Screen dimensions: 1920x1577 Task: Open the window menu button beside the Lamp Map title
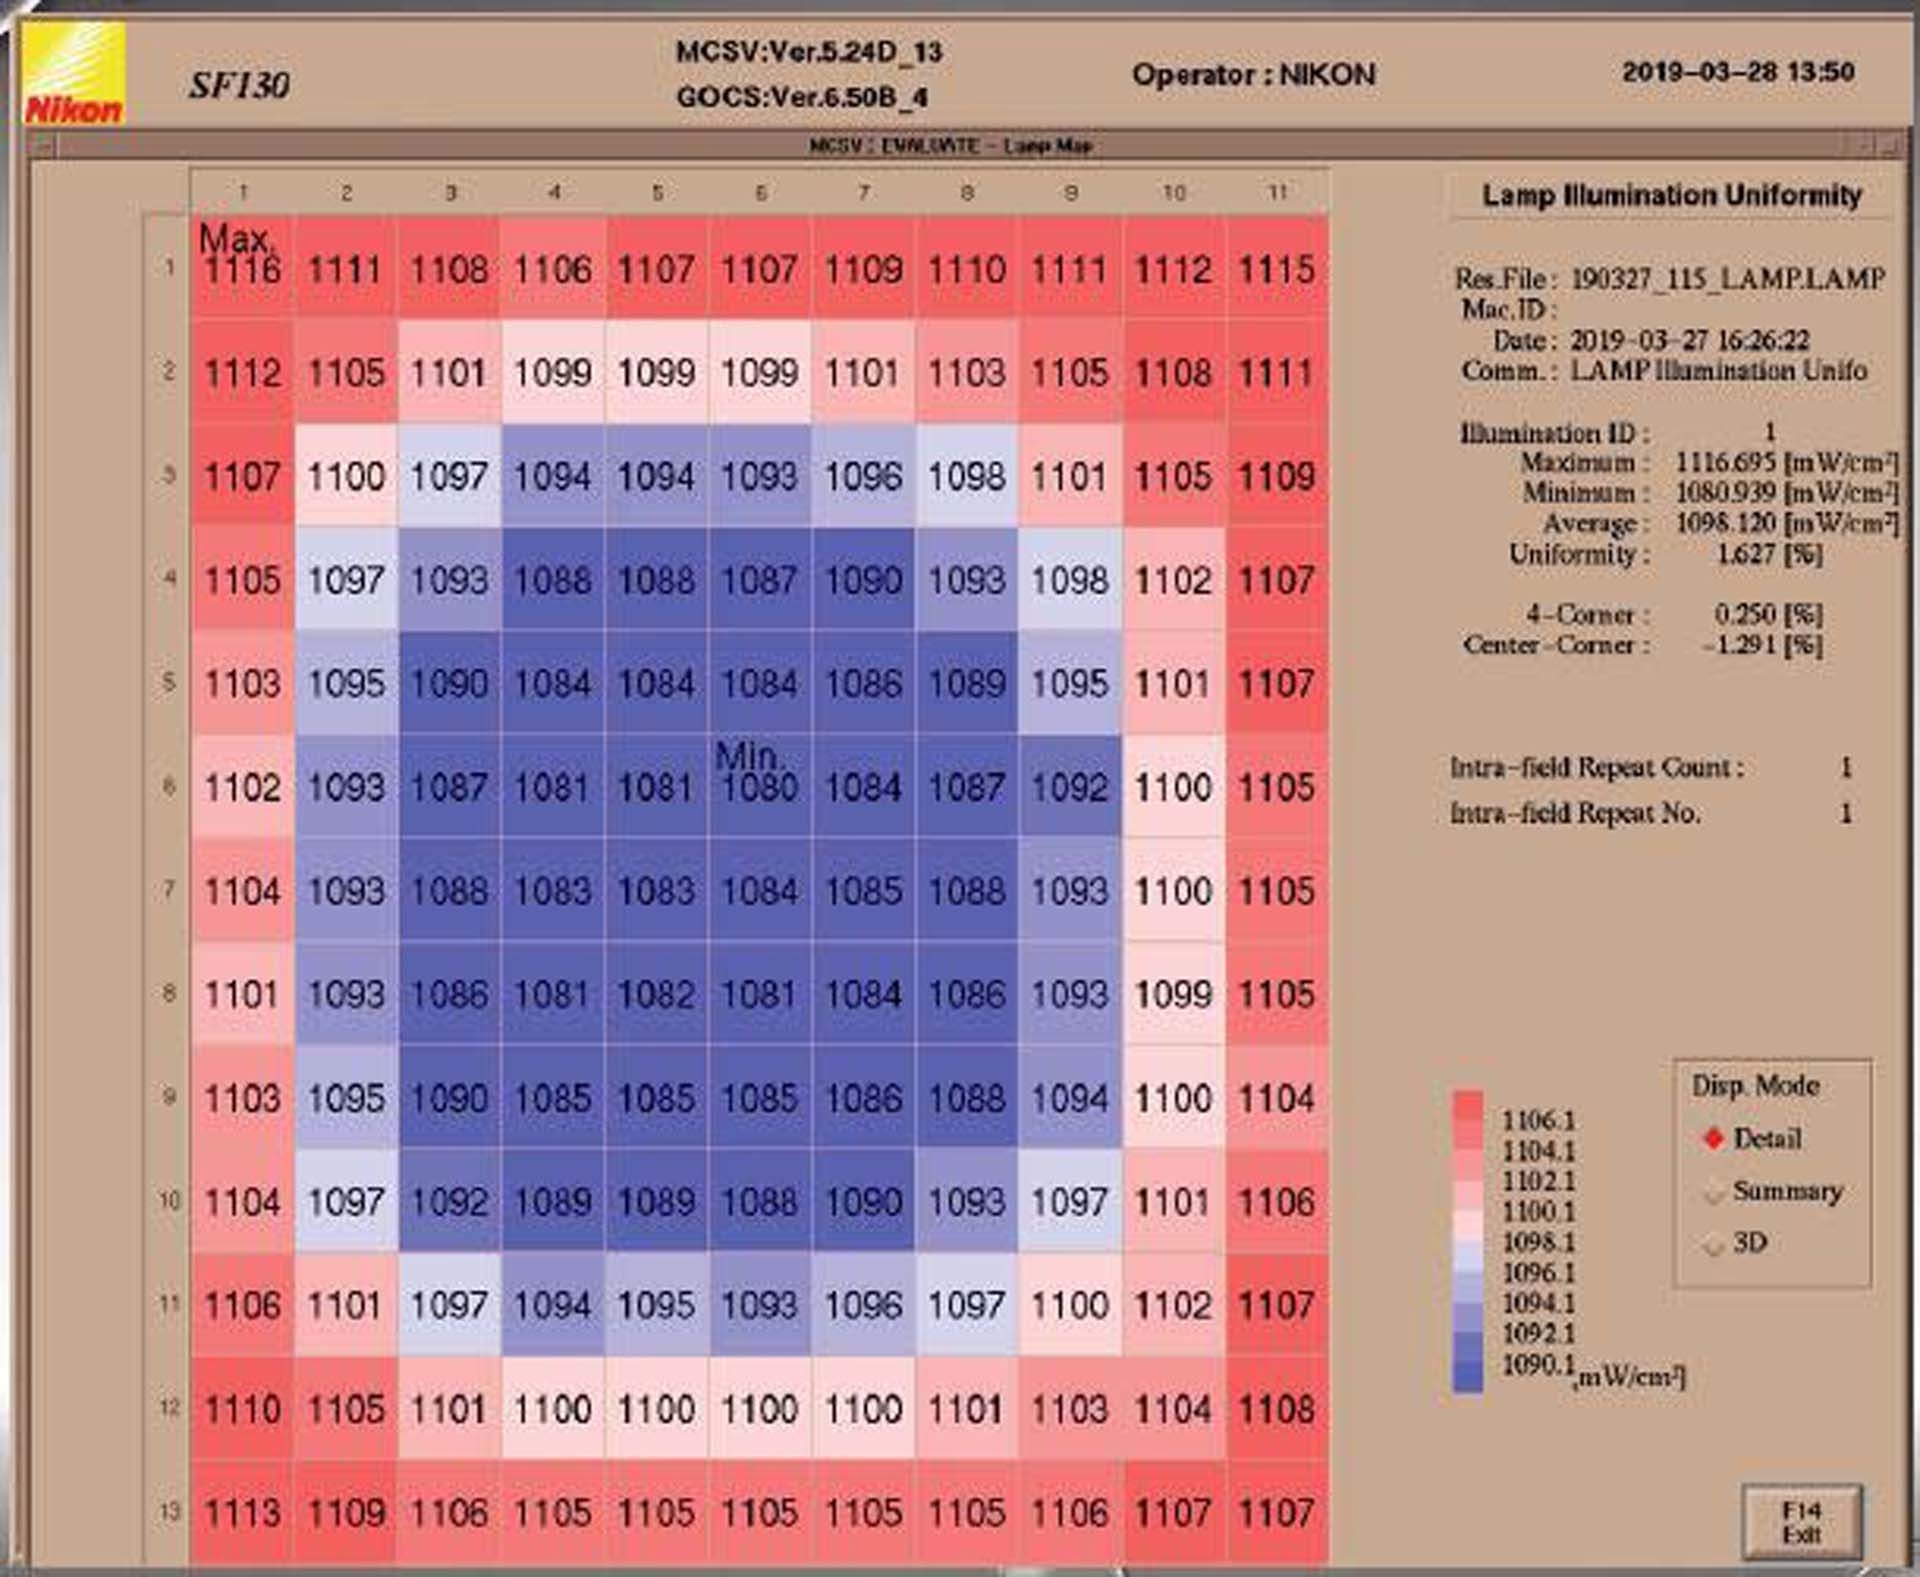pyautogui.click(x=44, y=146)
